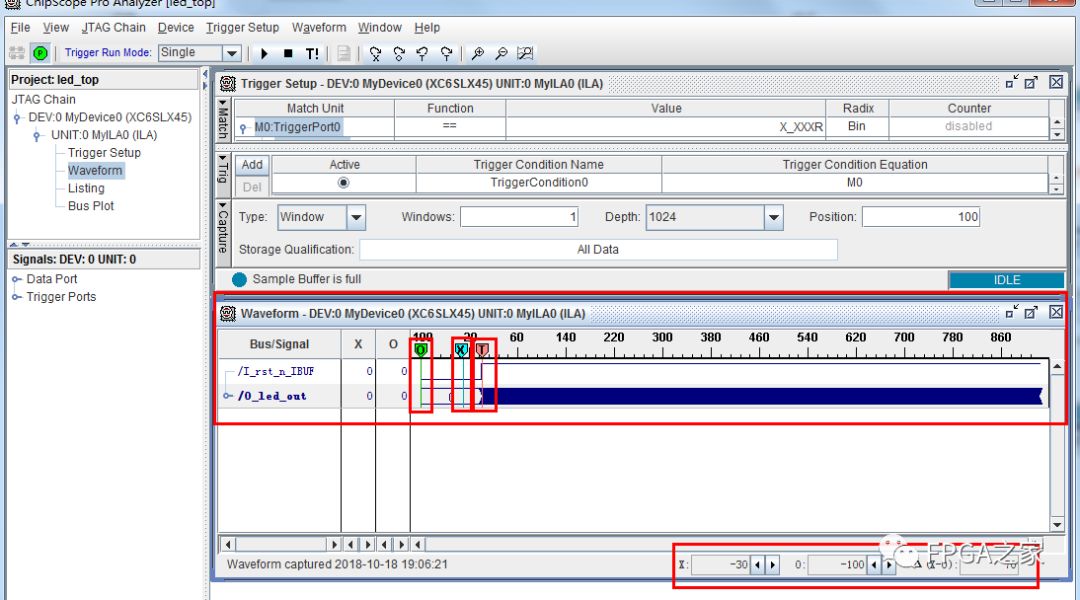
Task: Open the Device menu
Action: (x=176, y=28)
